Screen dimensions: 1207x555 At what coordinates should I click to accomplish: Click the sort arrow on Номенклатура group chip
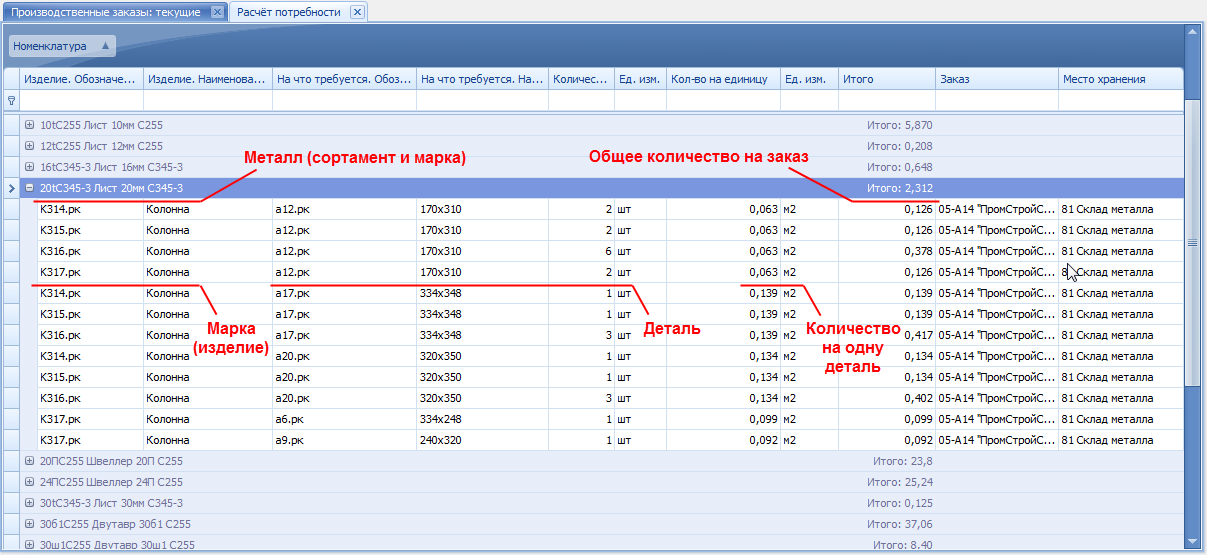pyautogui.click(x=105, y=46)
